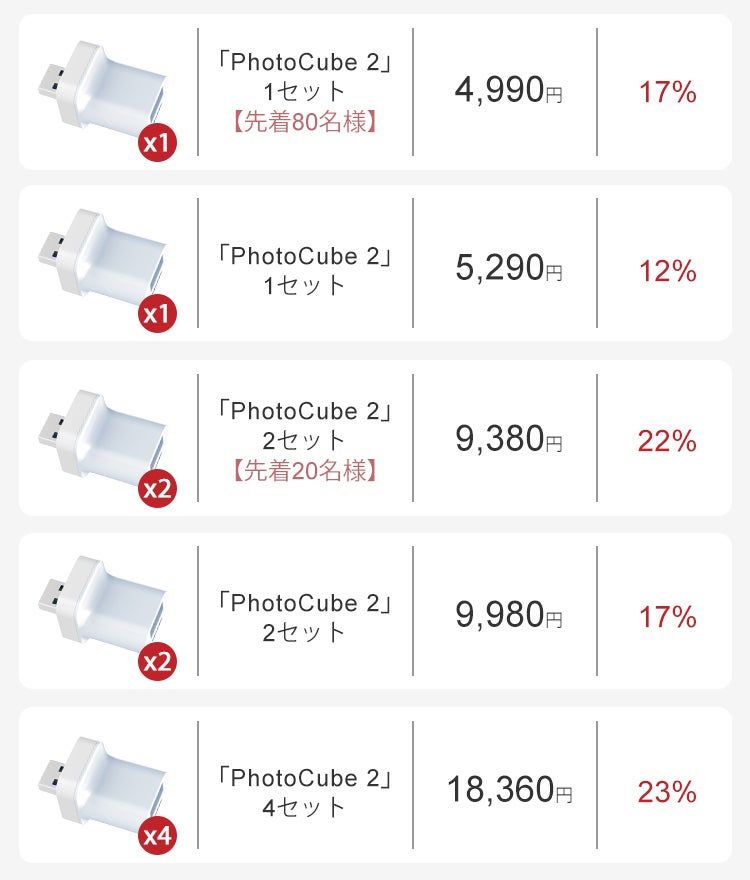
Task: Click the x2 badge in the 9,380円 row
Action: [158, 490]
